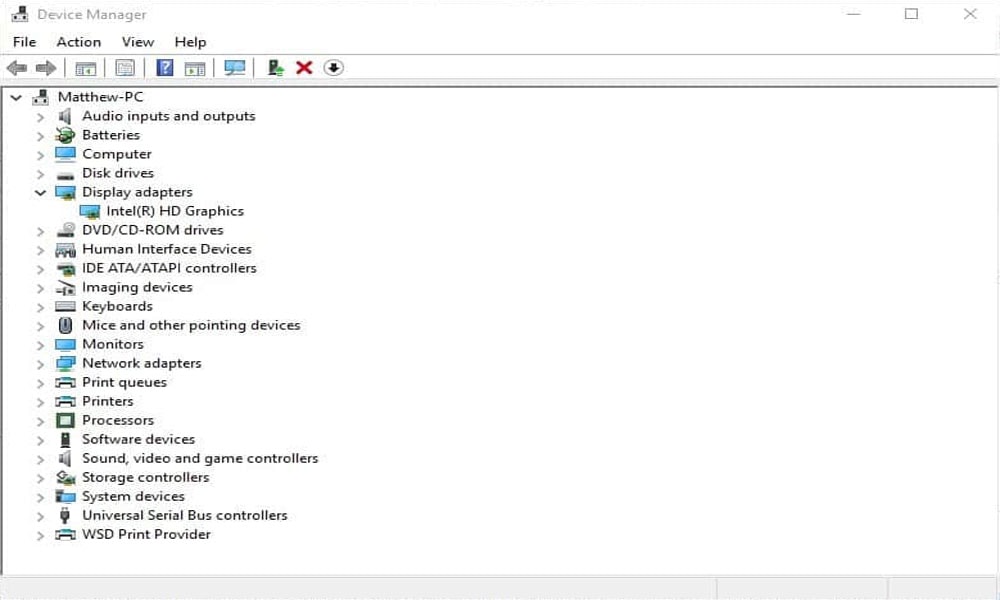The image size is (1000, 600).
Task: Expand the System devices category
Action: (x=40, y=497)
